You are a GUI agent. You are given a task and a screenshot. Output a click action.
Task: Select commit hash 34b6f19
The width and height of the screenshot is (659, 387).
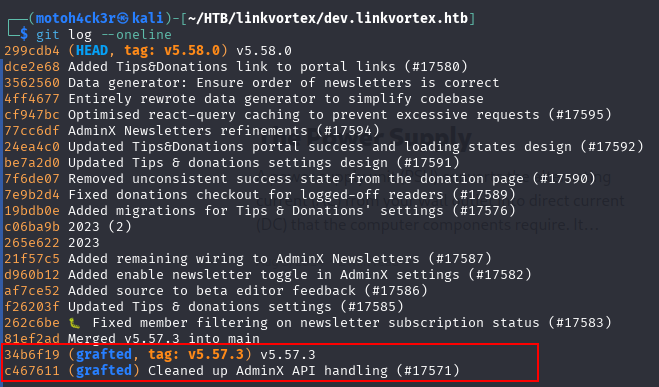[x=32, y=354]
